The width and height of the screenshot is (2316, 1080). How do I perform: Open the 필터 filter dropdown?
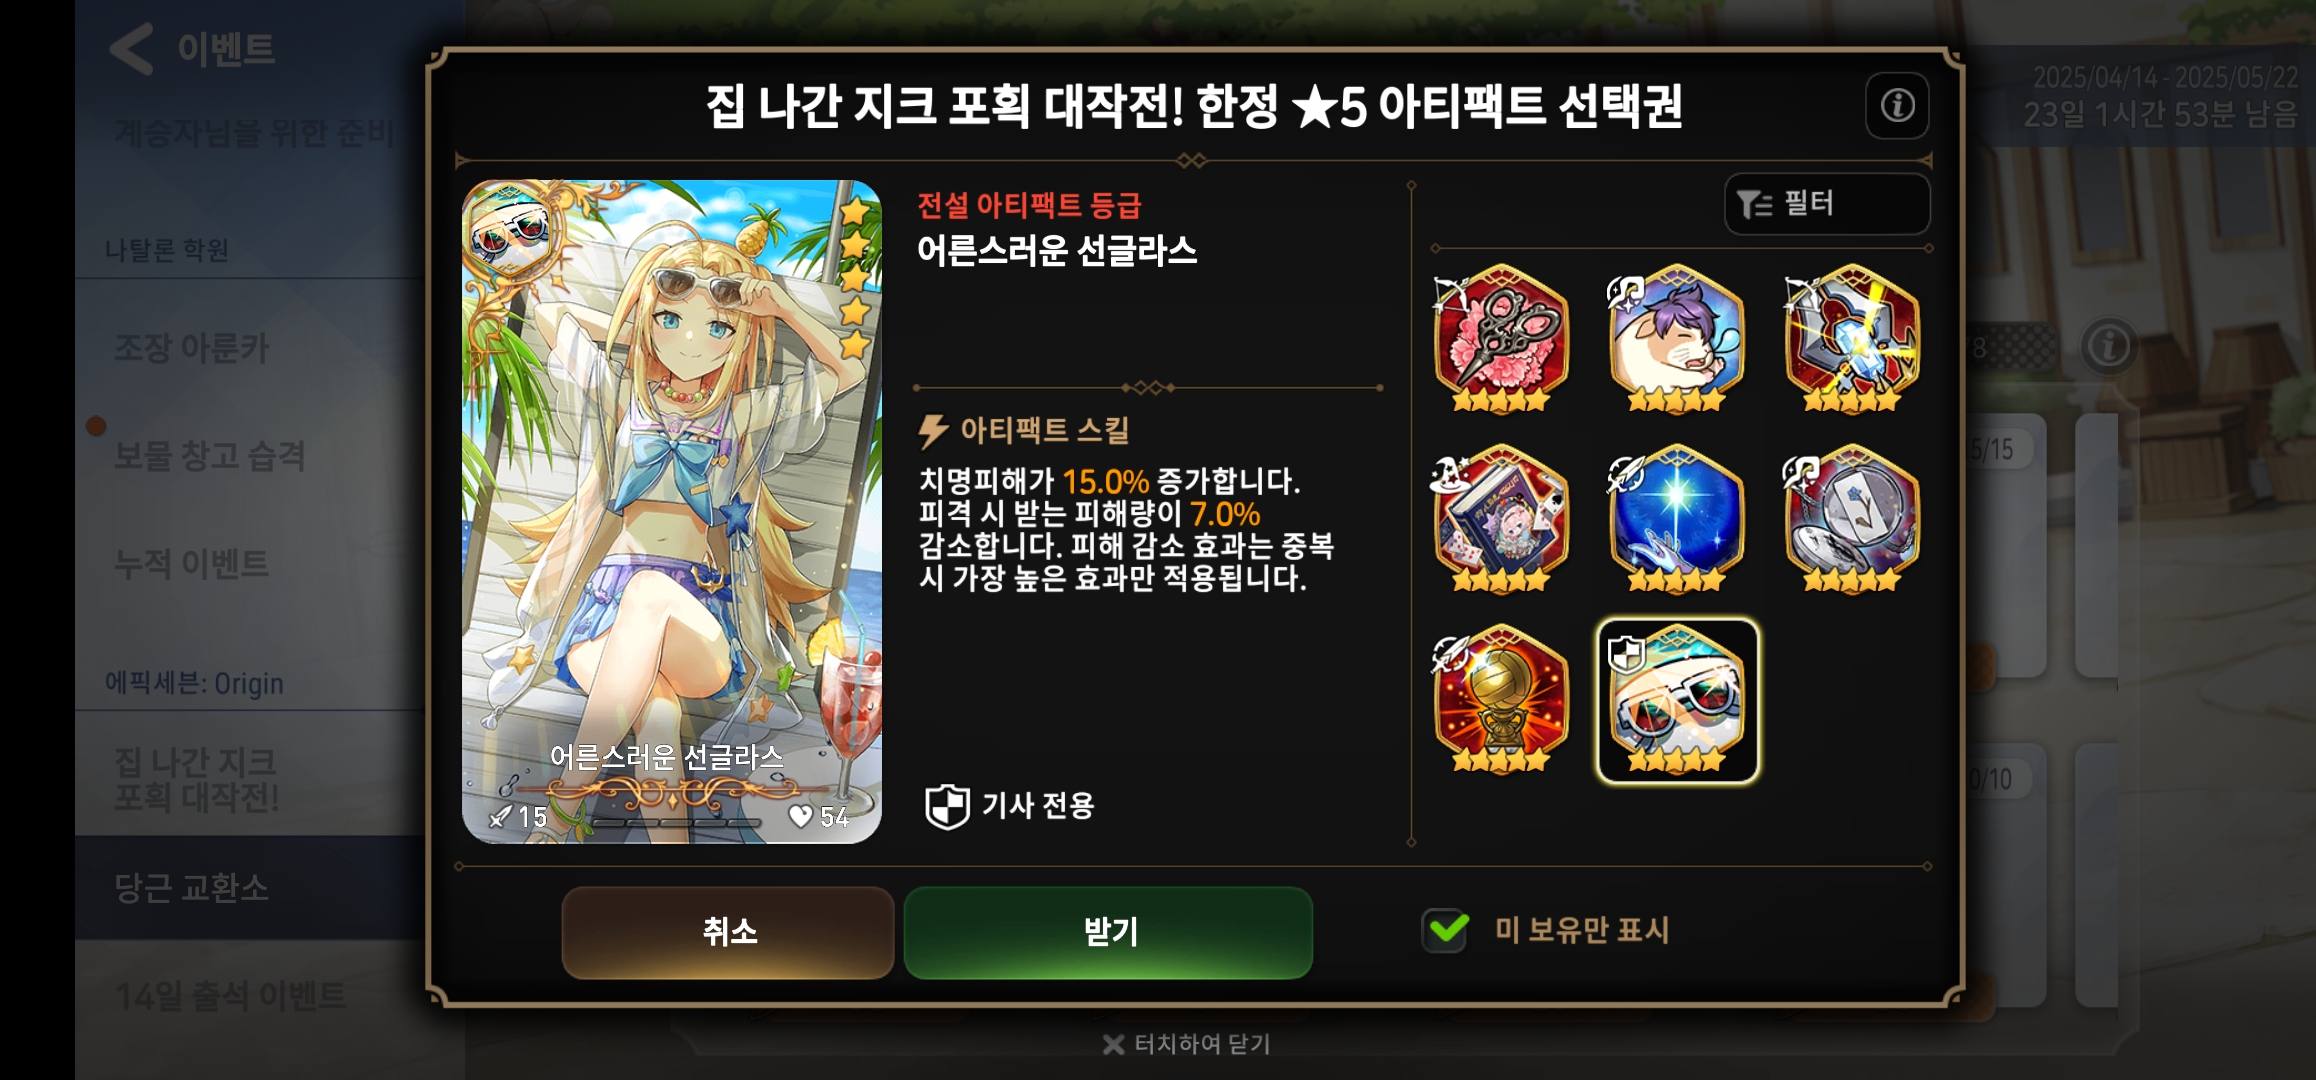pos(1827,204)
